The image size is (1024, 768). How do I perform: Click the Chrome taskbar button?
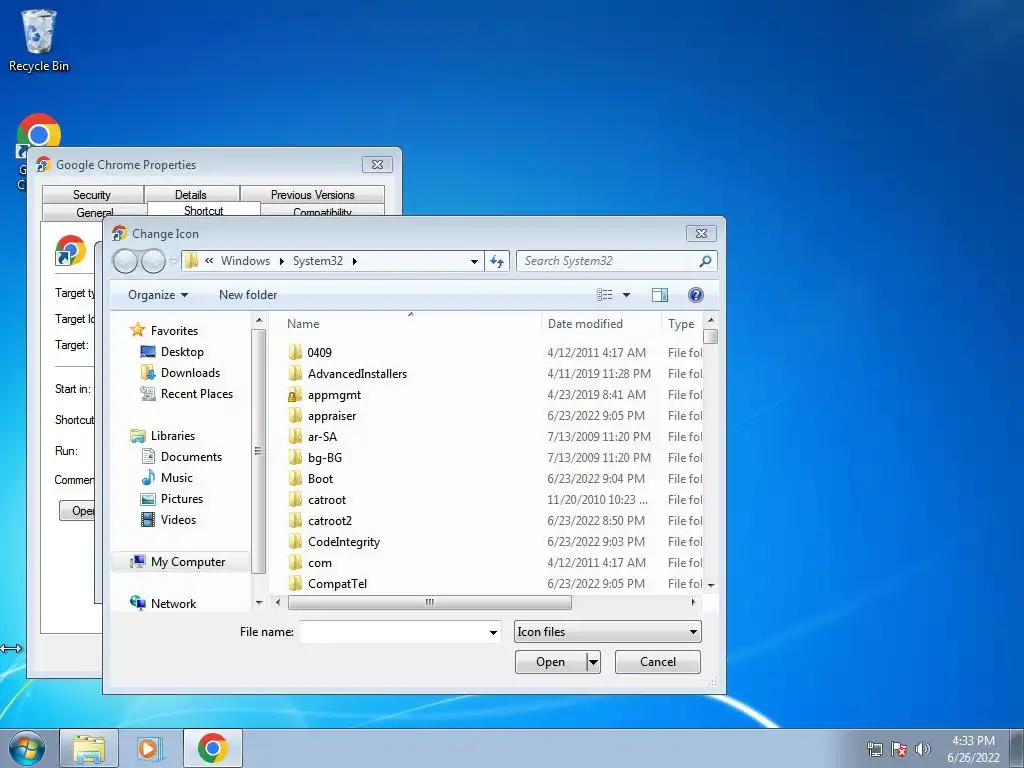pos(212,748)
